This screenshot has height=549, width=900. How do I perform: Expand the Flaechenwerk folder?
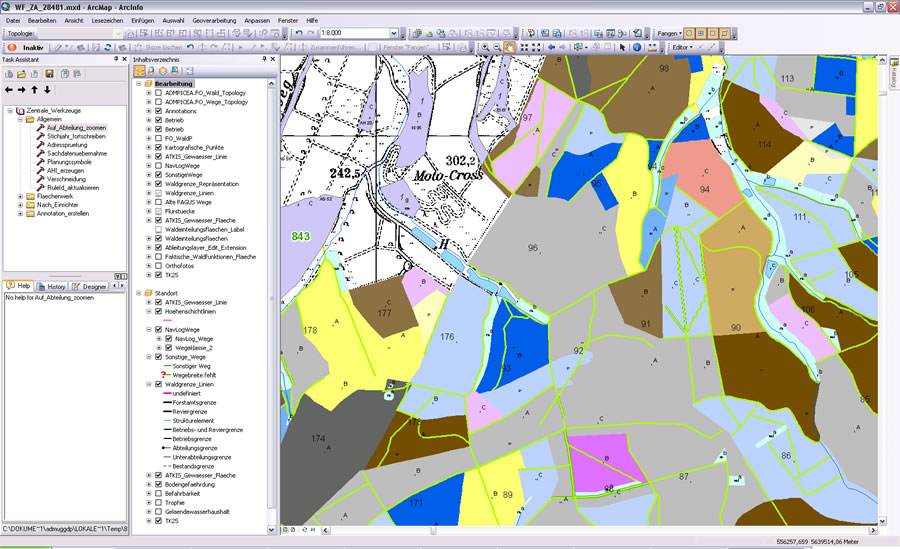(x=20, y=196)
